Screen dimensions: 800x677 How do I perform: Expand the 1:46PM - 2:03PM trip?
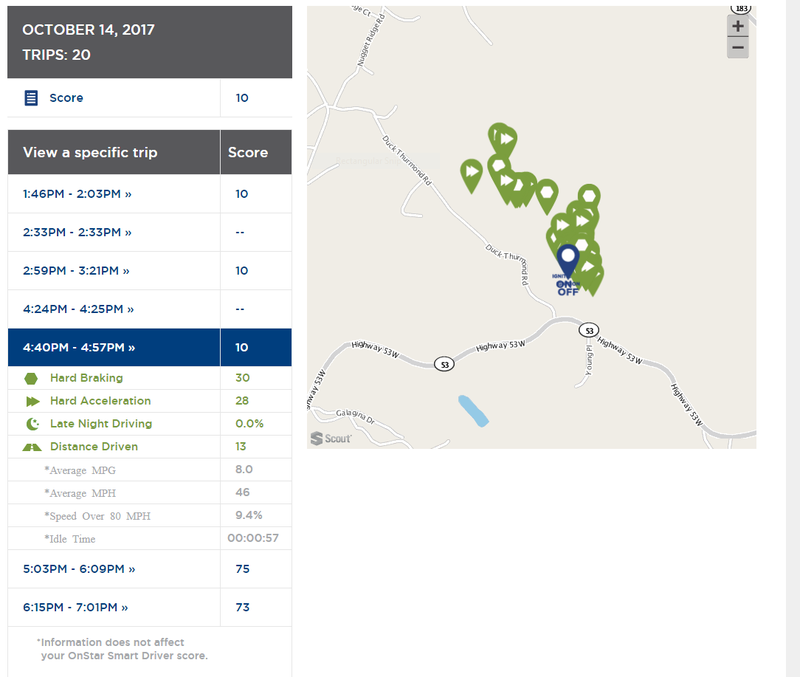[76, 194]
